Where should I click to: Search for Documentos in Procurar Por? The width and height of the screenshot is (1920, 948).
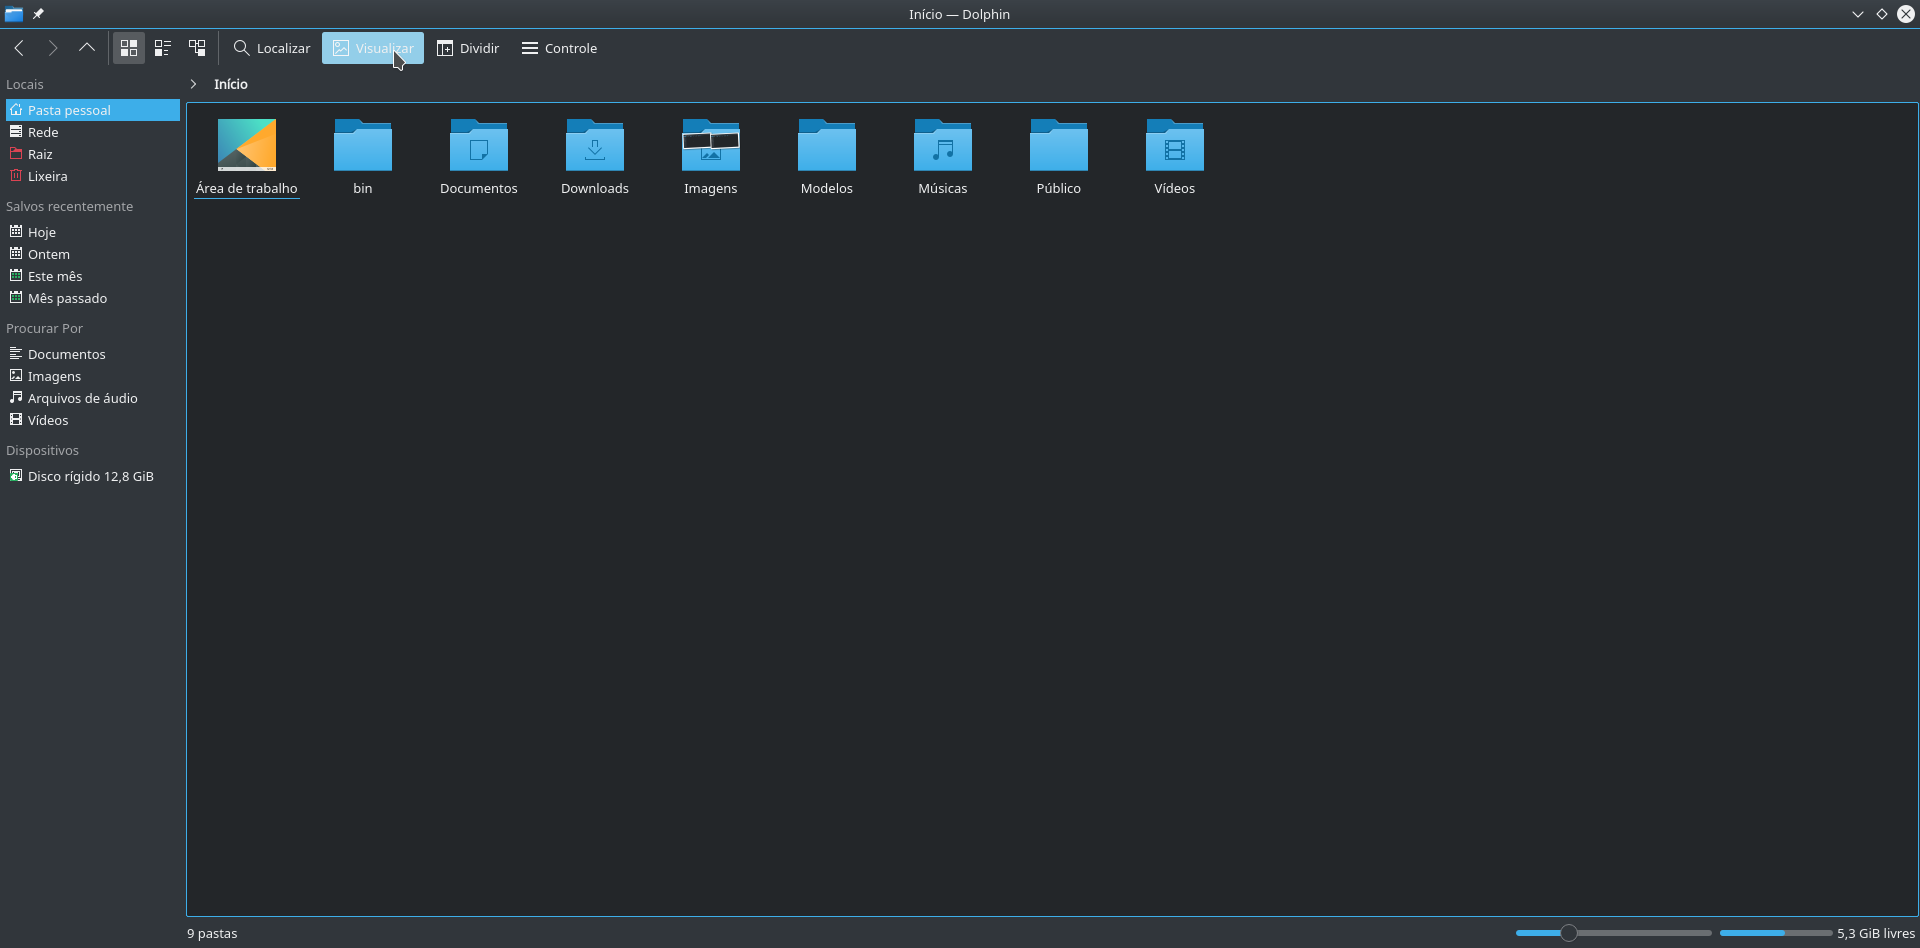[x=93, y=354]
